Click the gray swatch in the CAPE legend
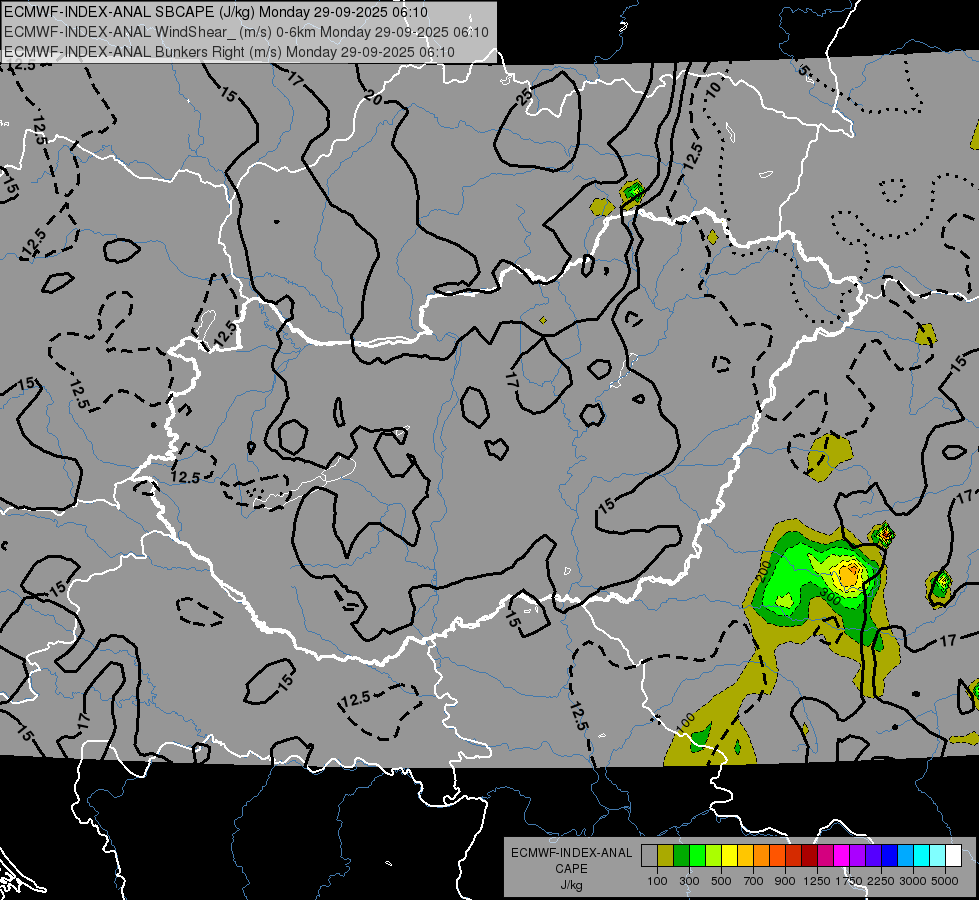Image resolution: width=979 pixels, height=900 pixels. click(649, 855)
